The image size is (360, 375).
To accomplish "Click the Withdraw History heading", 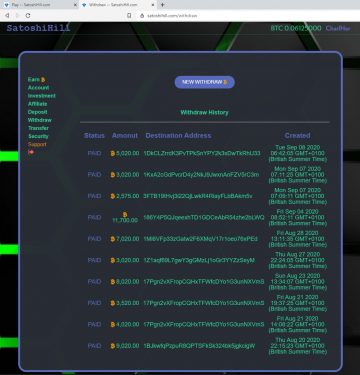I will tap(204, 112).
